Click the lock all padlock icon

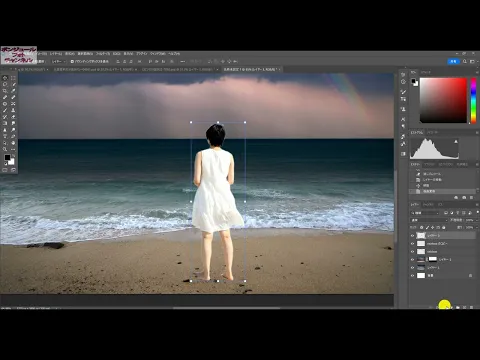tap(444, 227)
